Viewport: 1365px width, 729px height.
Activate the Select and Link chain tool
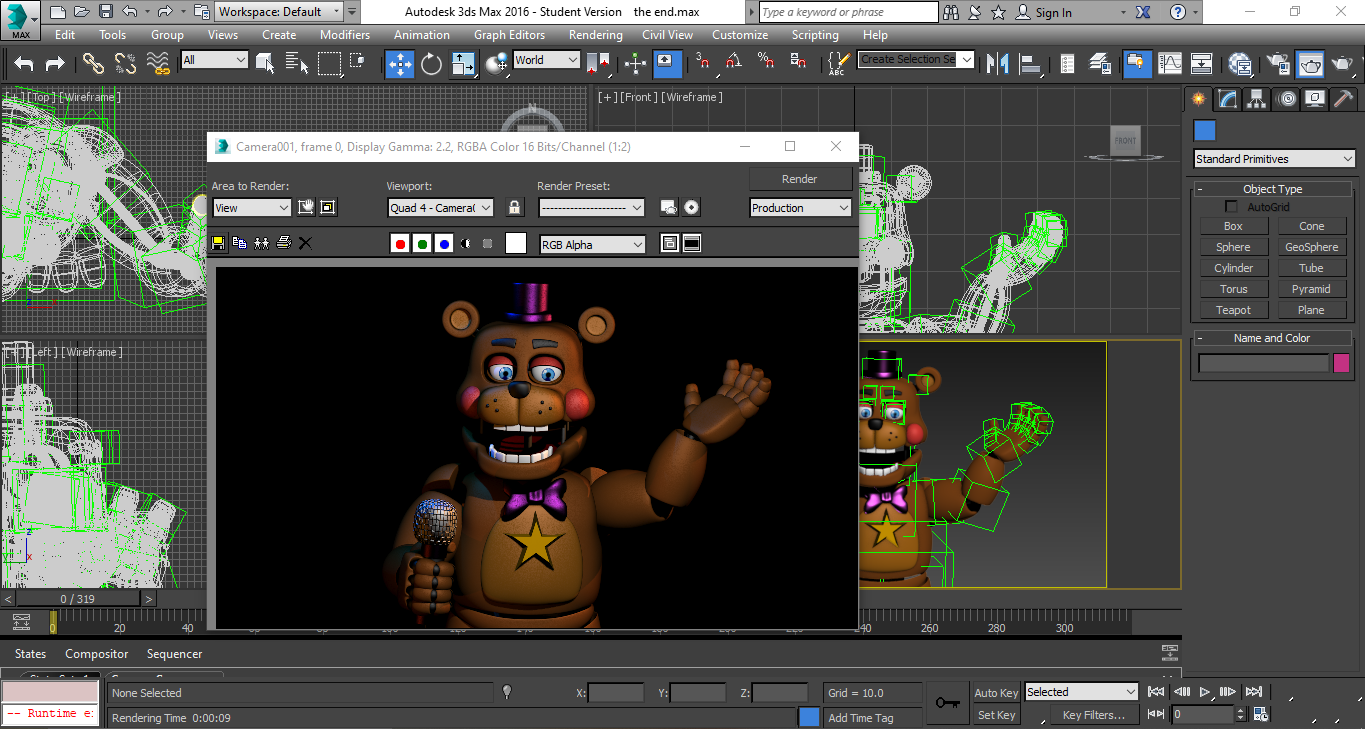click(93, 64)
